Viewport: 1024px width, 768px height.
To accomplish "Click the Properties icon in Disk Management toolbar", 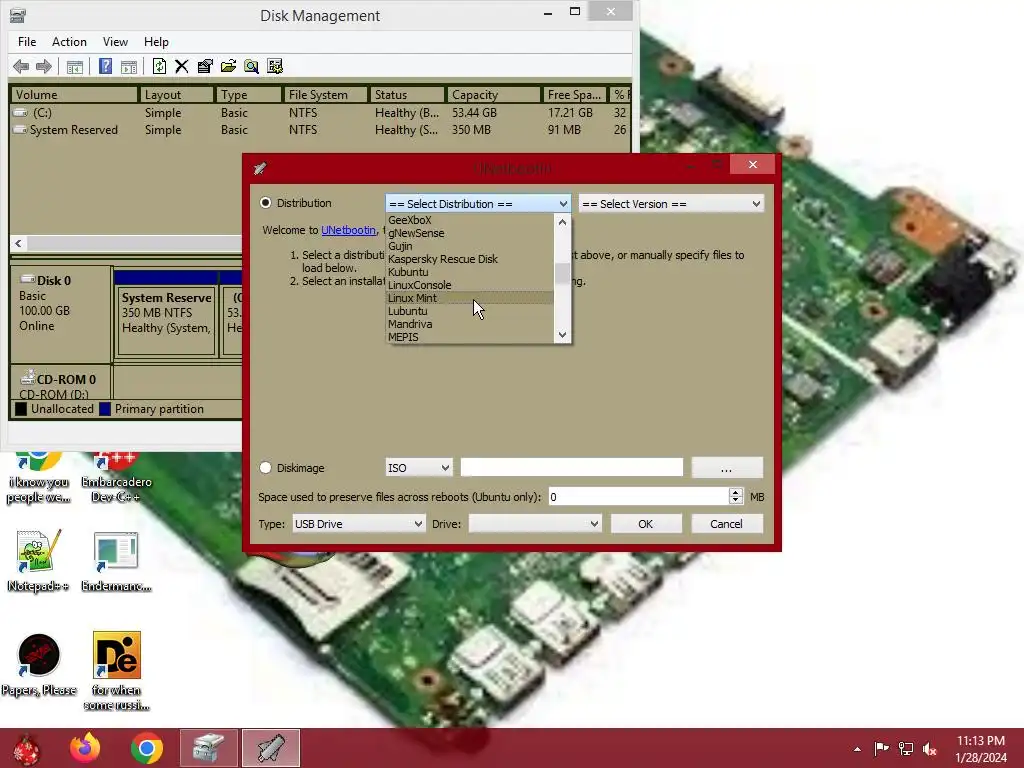I will [205, 66].
